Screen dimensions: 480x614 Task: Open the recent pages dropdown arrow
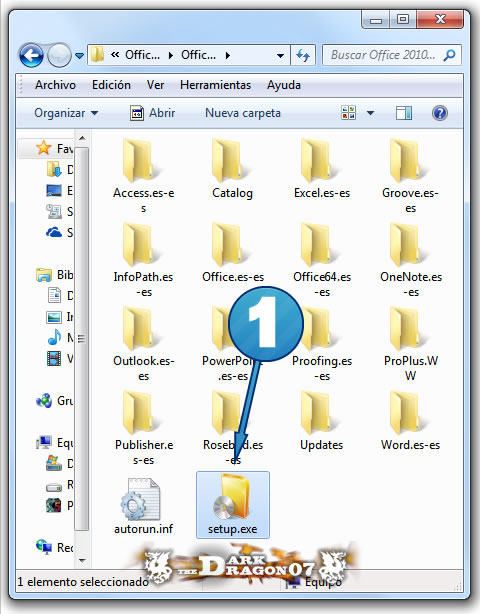[79, 56]
